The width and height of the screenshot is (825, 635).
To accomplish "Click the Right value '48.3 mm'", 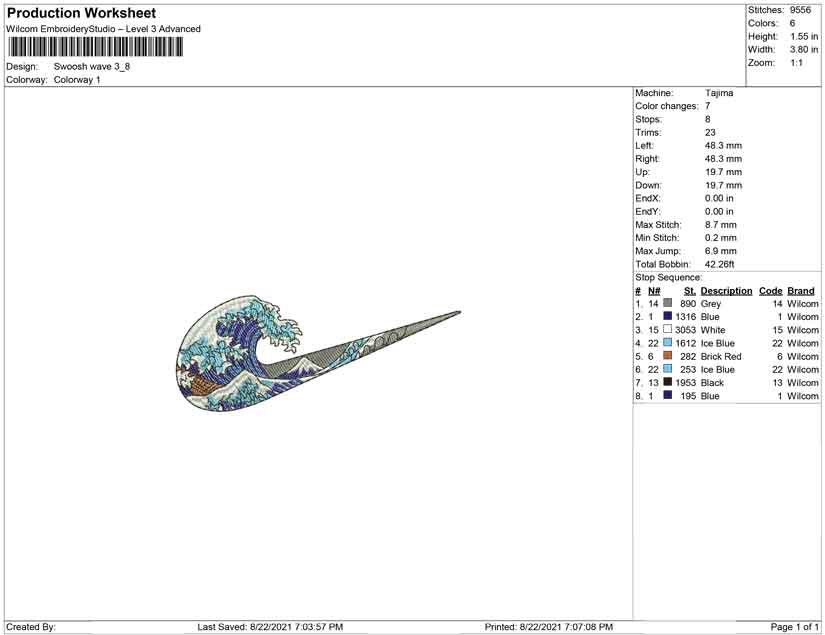I will point(723,159).
